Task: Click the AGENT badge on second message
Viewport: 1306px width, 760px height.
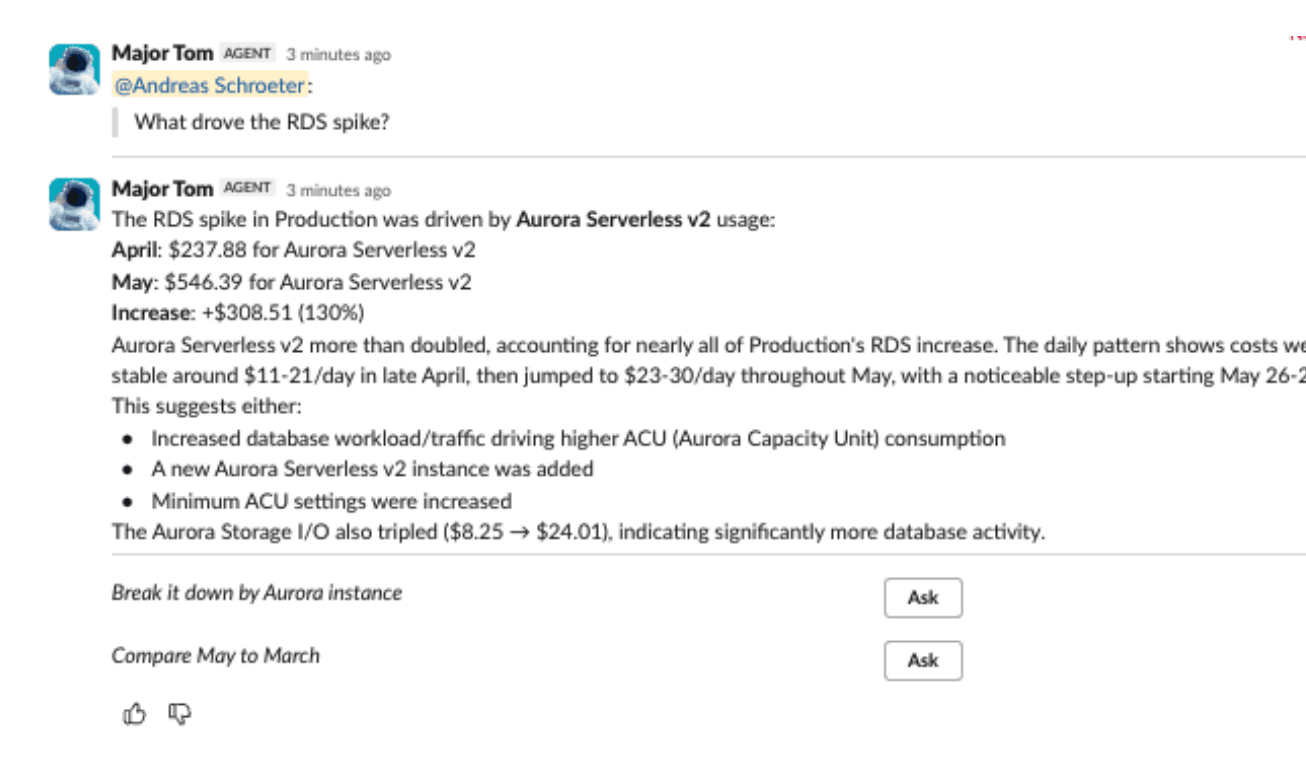Action: click(248, 188)
